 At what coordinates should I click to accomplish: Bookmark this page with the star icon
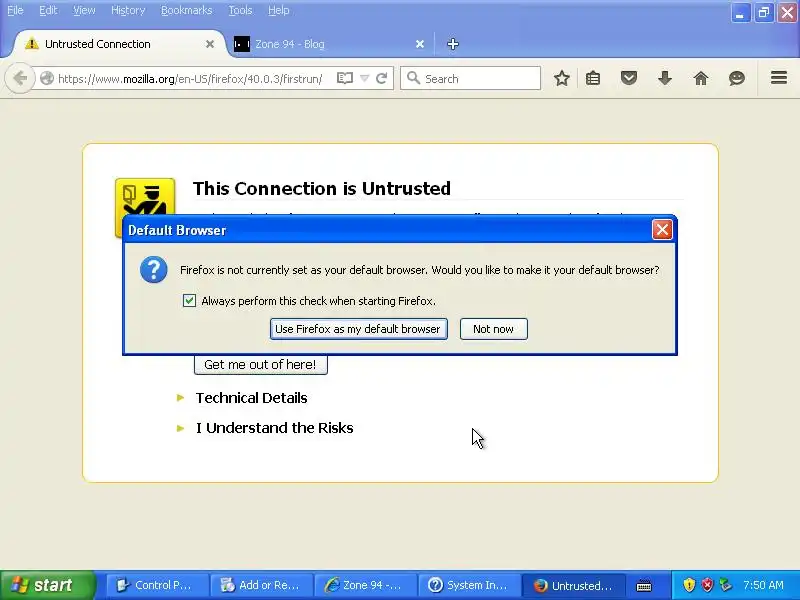(x=562, y=78)
